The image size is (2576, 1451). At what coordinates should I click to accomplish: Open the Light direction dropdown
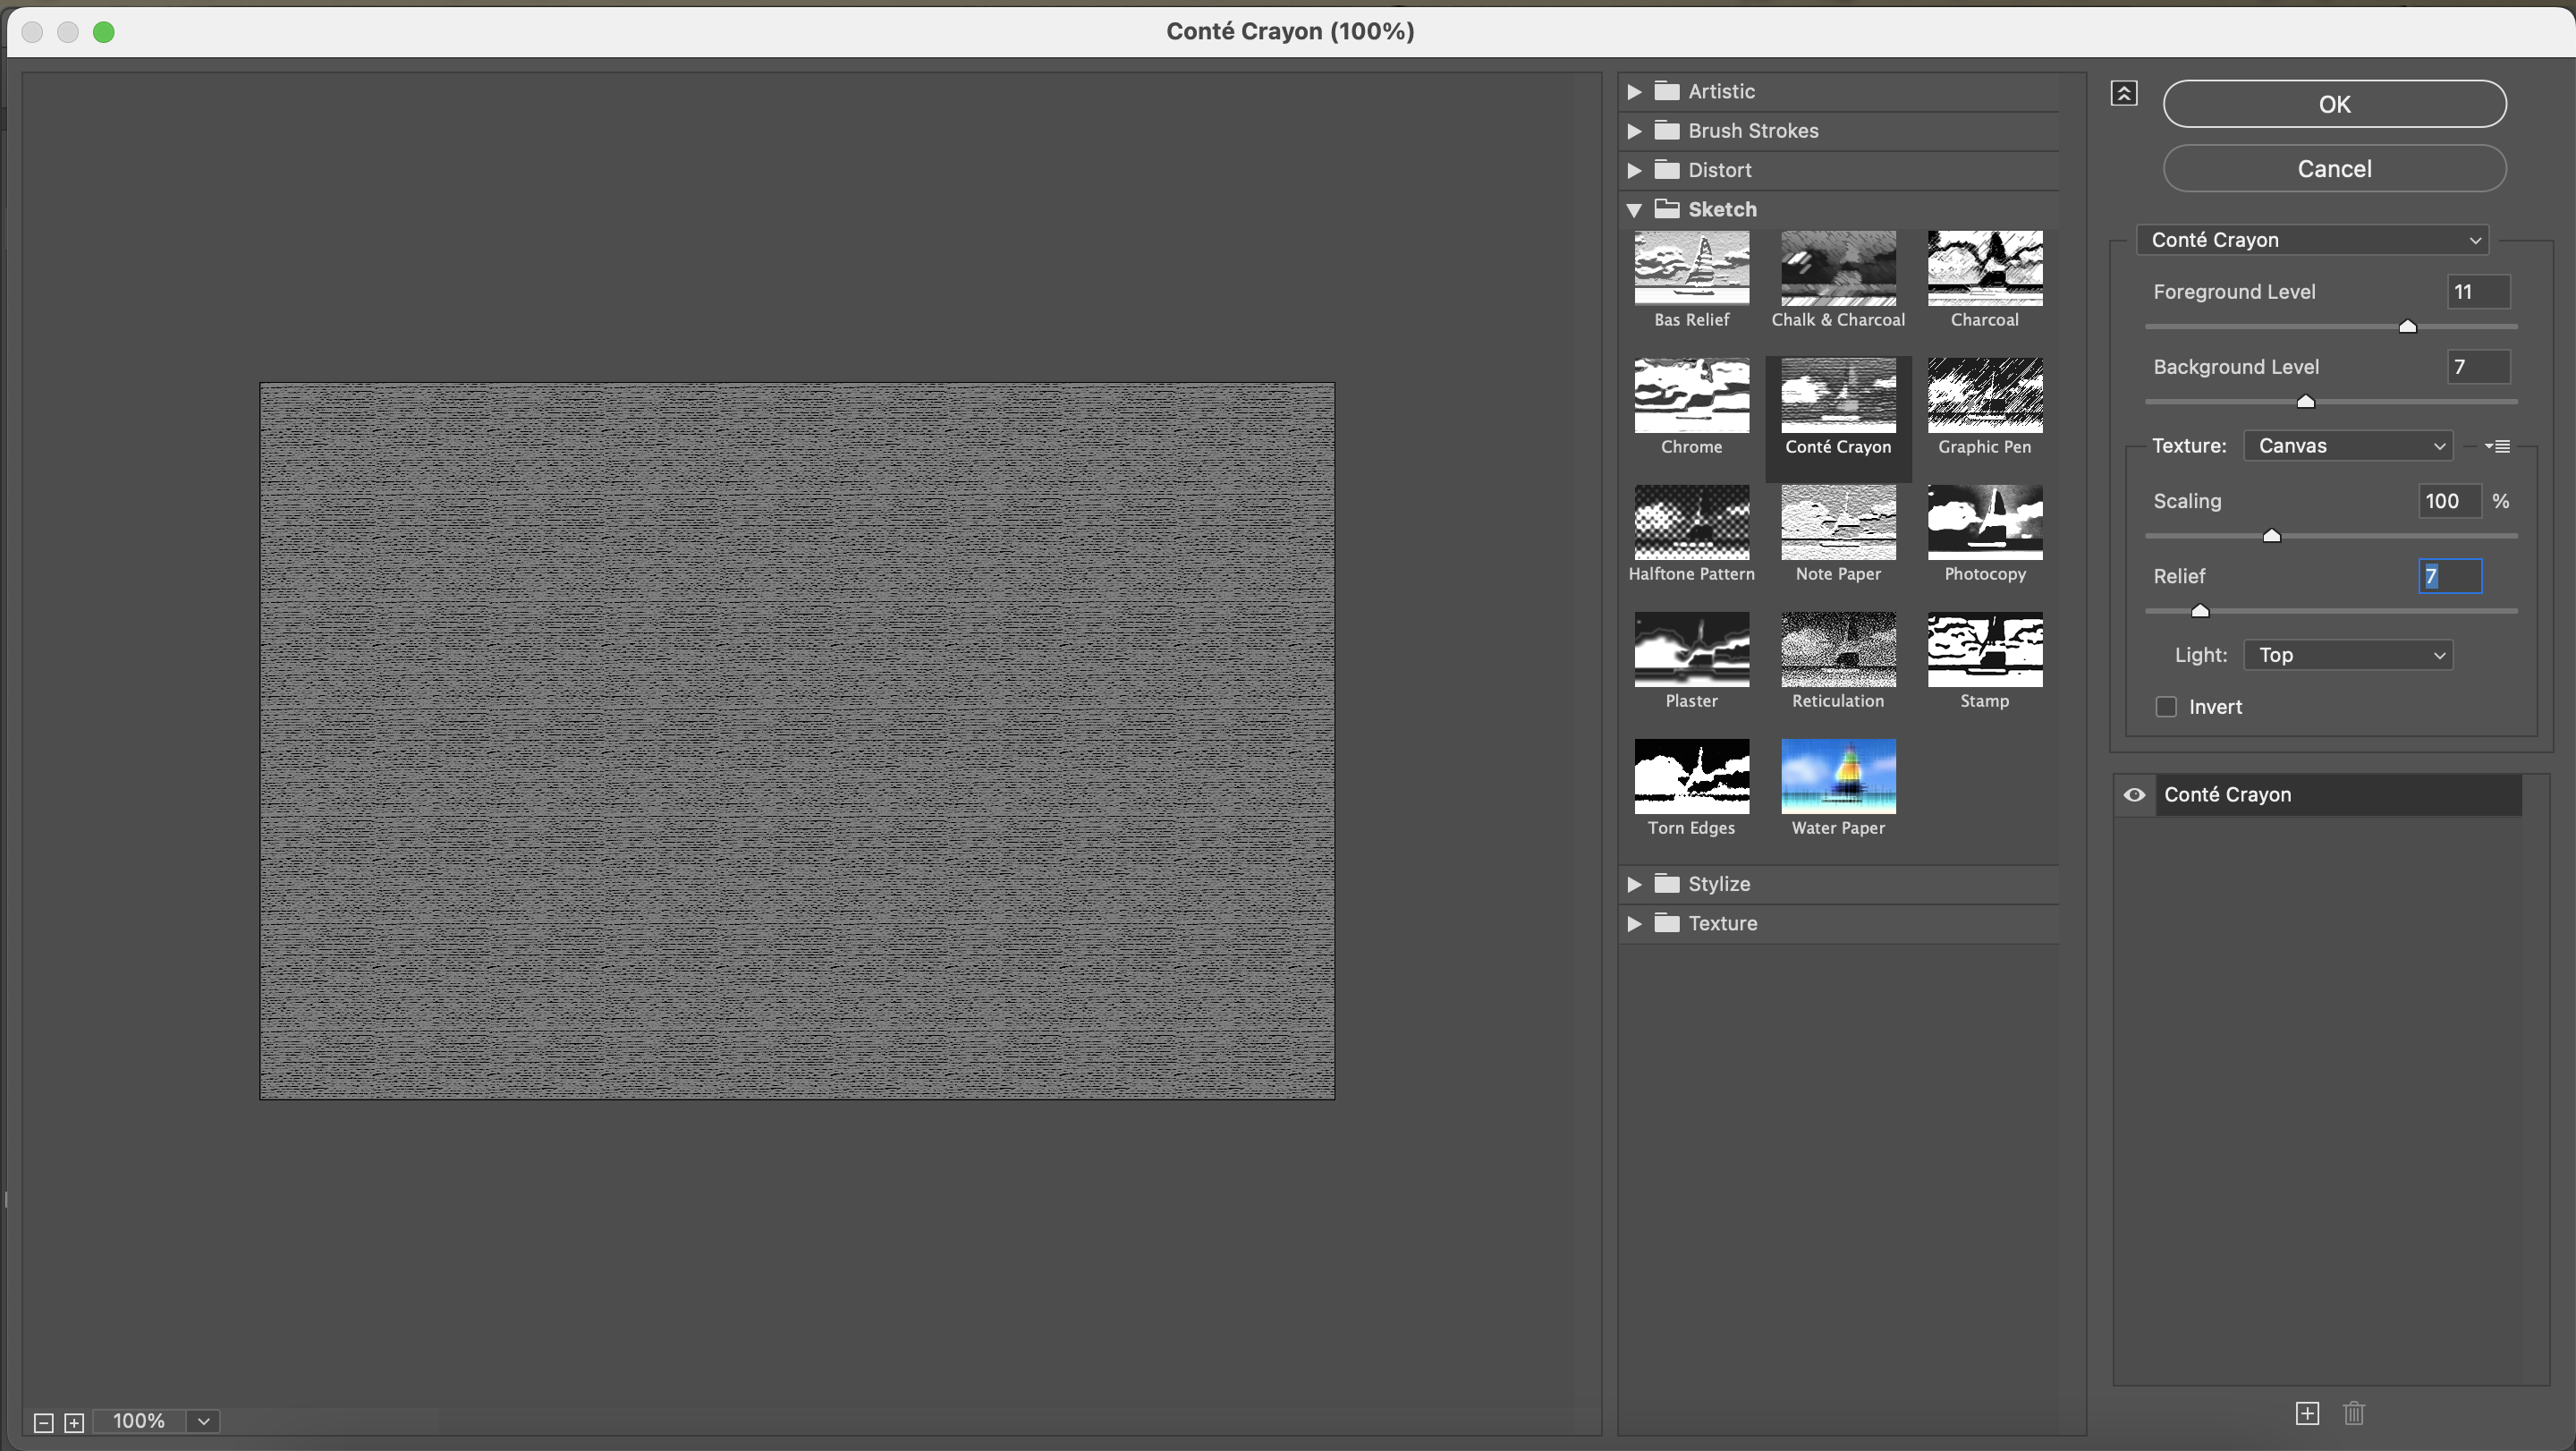(2348, 654)
